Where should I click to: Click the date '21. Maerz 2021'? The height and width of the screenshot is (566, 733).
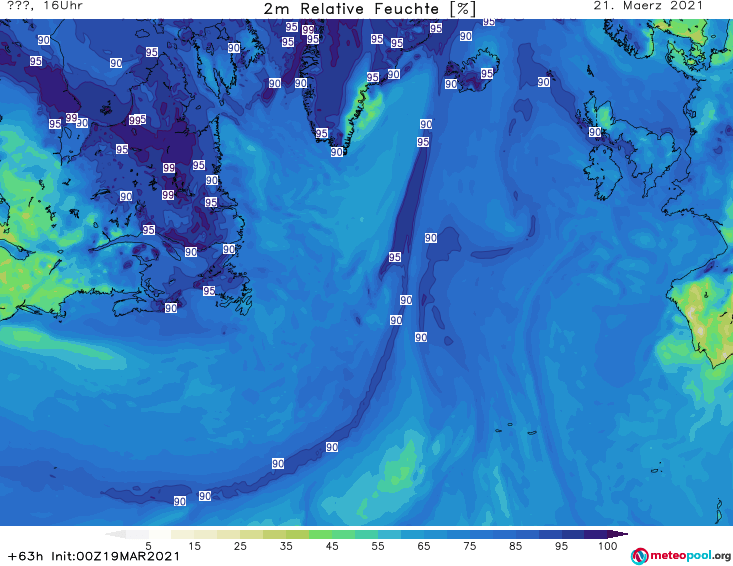point(648,6)
